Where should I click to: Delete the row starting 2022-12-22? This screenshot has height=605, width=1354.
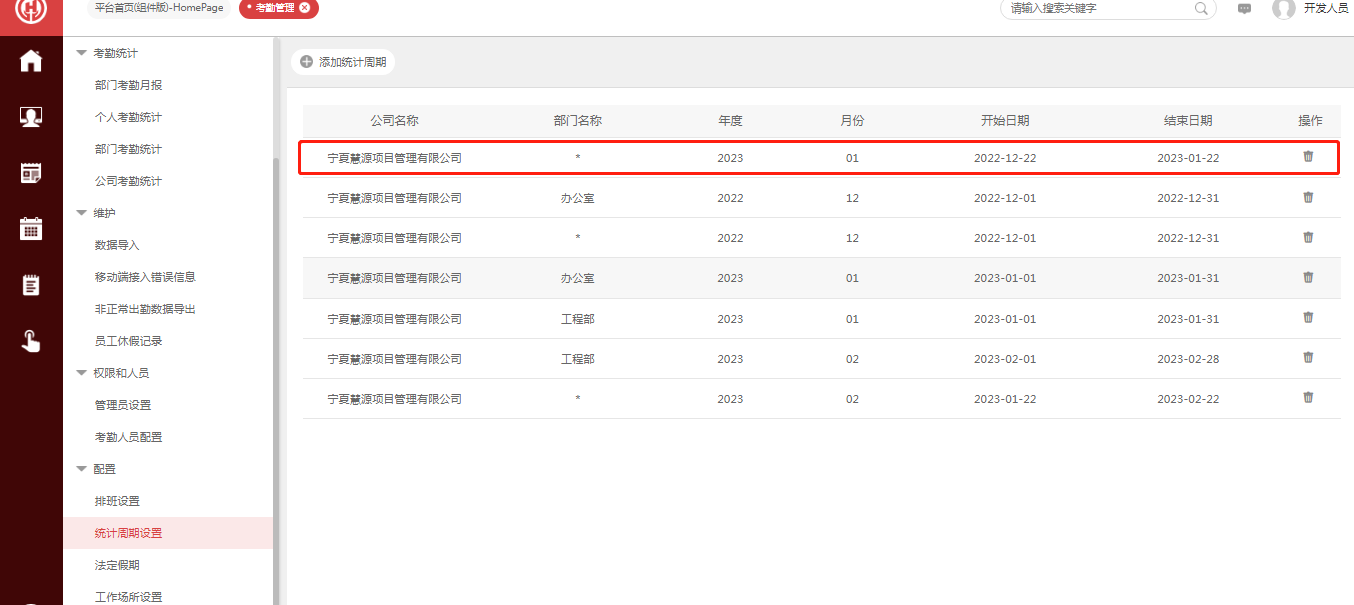[x=1308, y=157]
